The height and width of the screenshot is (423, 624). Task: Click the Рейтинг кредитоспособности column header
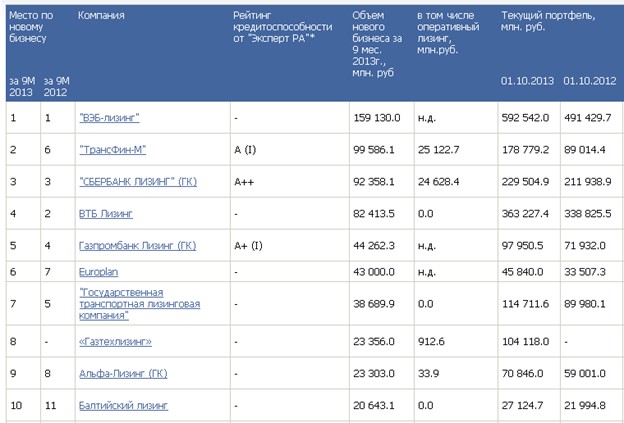(x=283, y=27)
